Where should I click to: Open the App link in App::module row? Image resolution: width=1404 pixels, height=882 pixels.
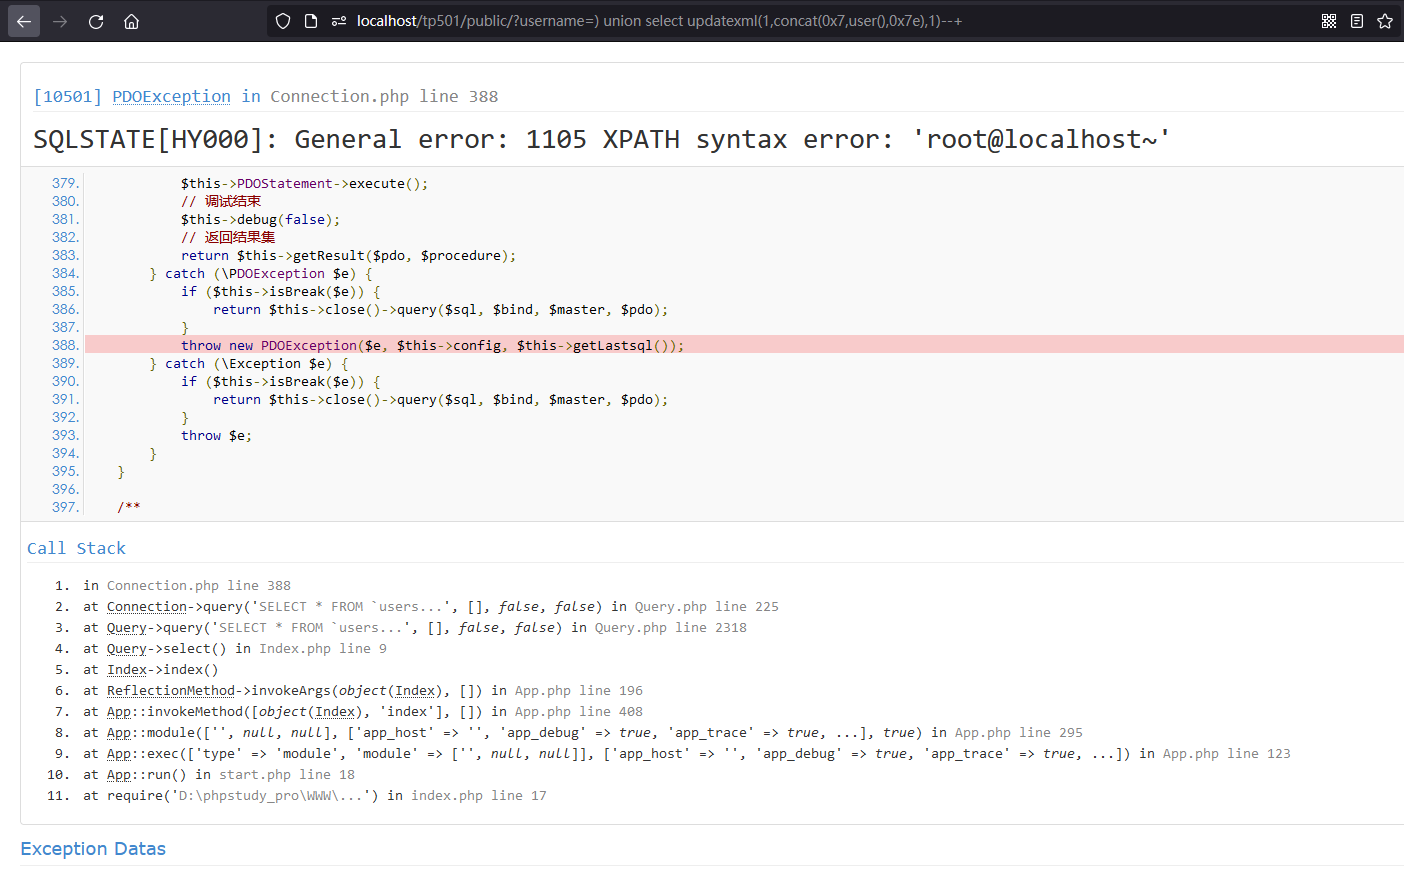119,733
